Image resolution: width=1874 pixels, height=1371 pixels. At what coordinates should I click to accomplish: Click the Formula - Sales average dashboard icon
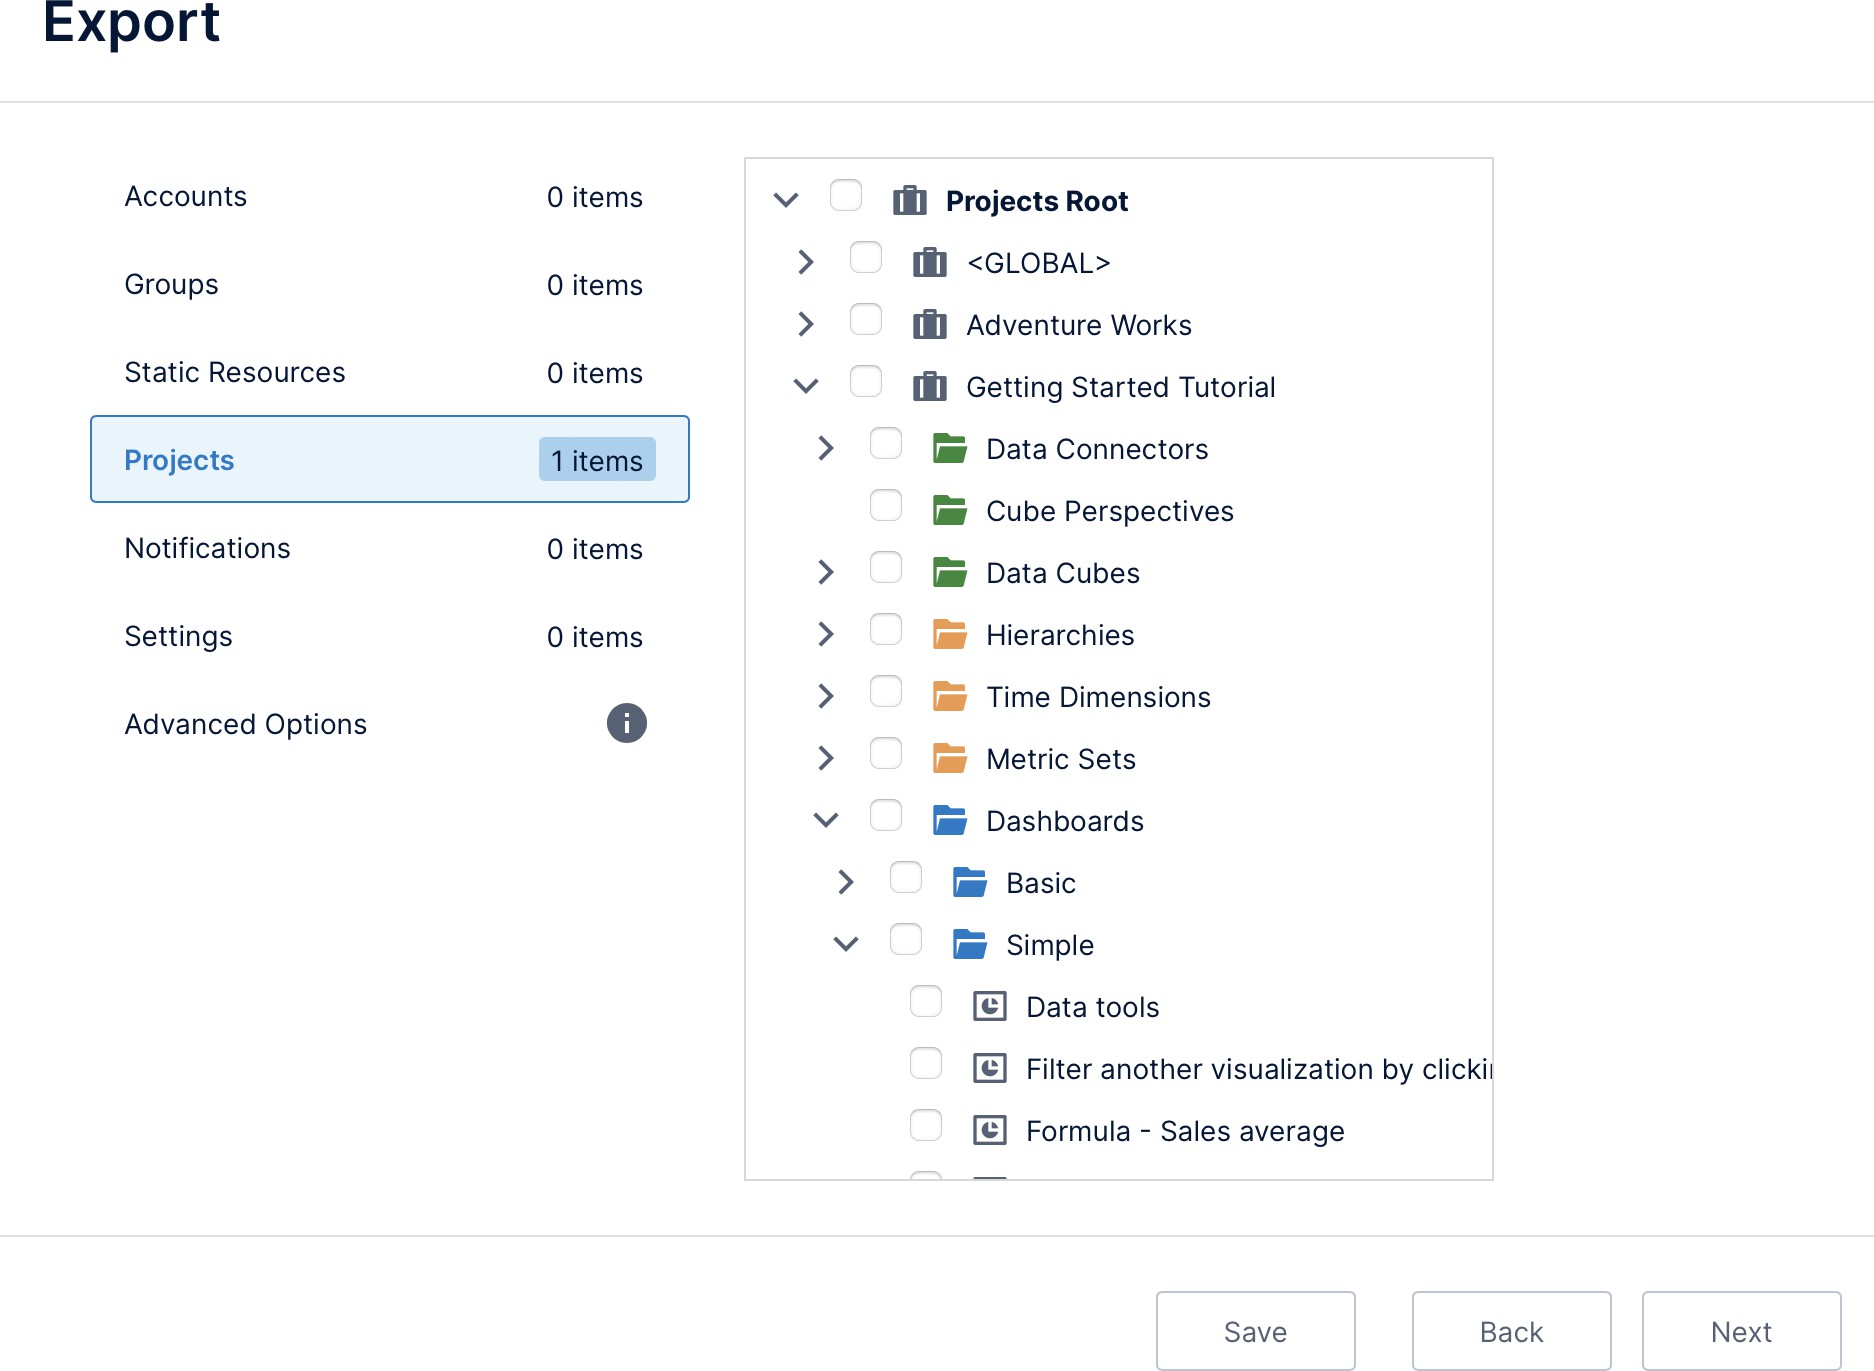(989, 1131)
